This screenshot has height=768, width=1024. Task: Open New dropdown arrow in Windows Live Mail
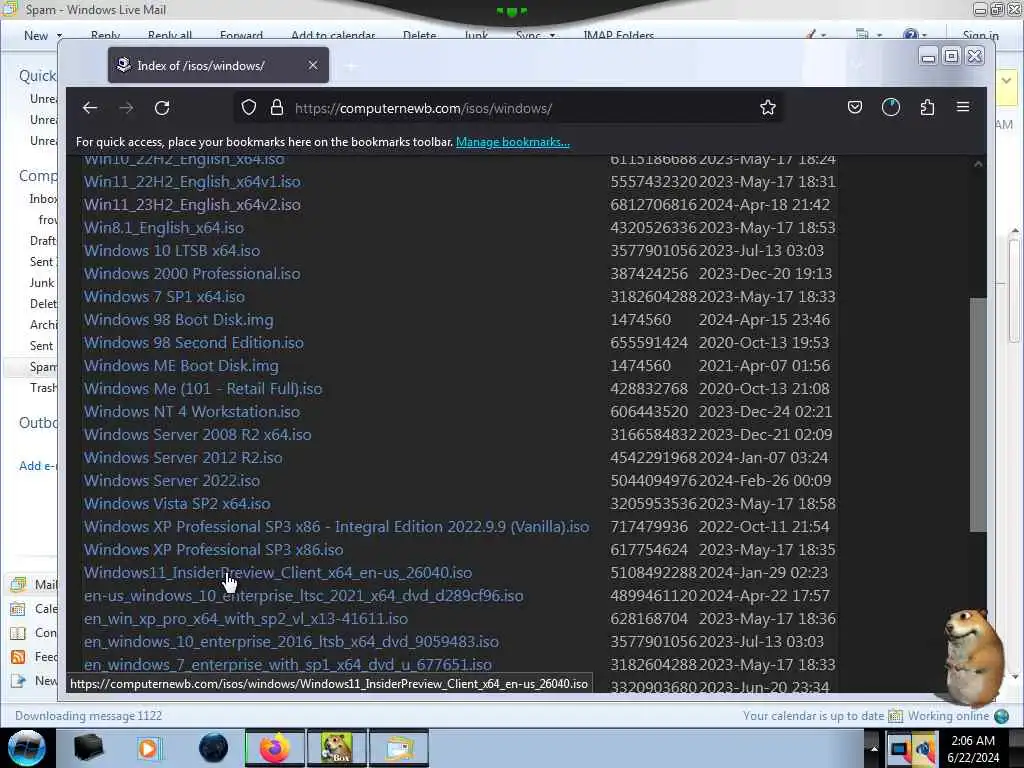tap(59, 35)
